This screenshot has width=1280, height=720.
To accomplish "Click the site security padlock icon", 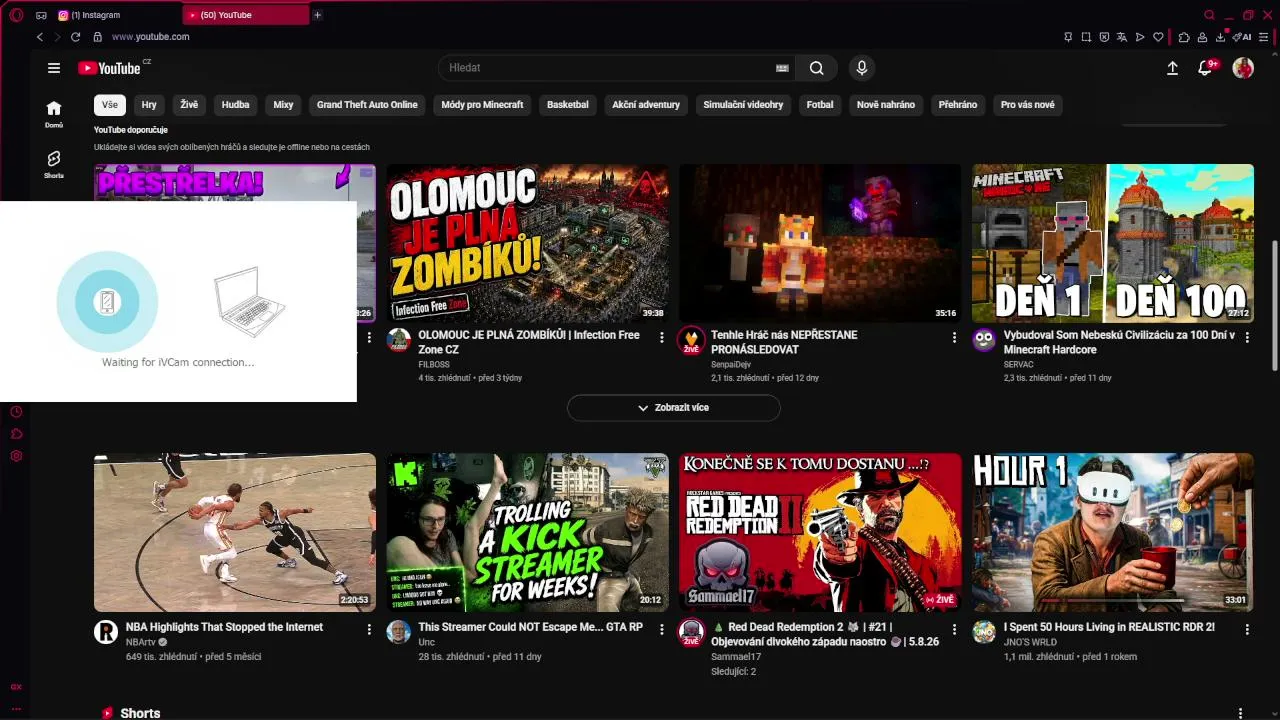I will pyautogui.click(x=97, y=37).
